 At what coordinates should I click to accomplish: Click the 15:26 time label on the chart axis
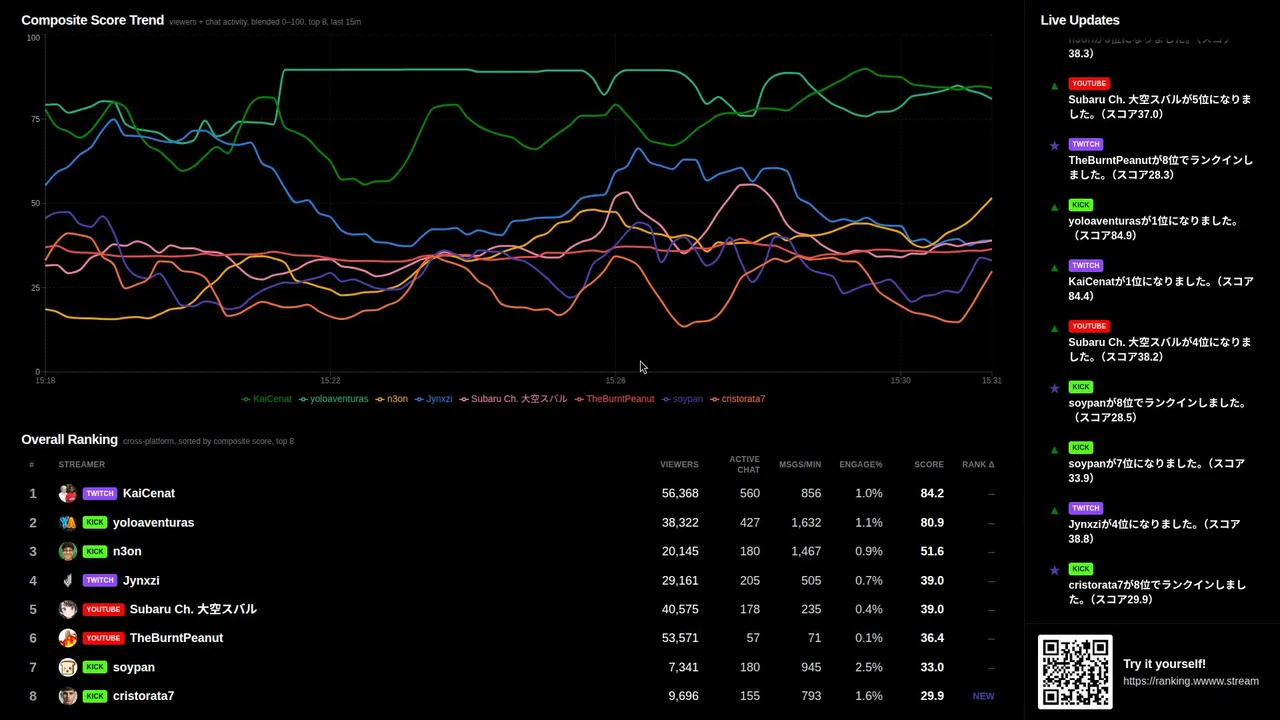pyautogui.click(x=616, y=381)
